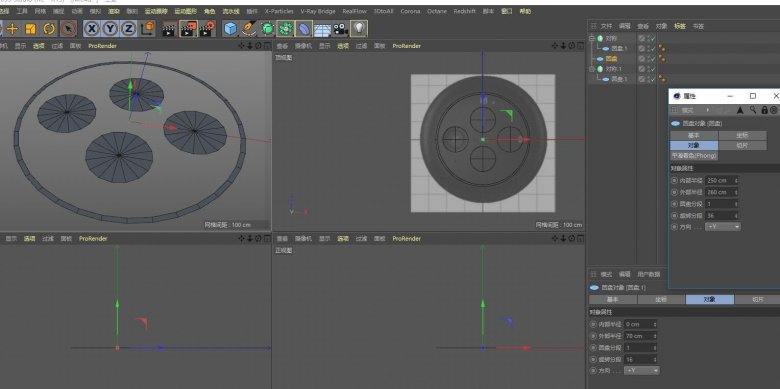Toggle the Z axis lock
The height and width of the screenshot is (389, 780).
click(128, 29)
